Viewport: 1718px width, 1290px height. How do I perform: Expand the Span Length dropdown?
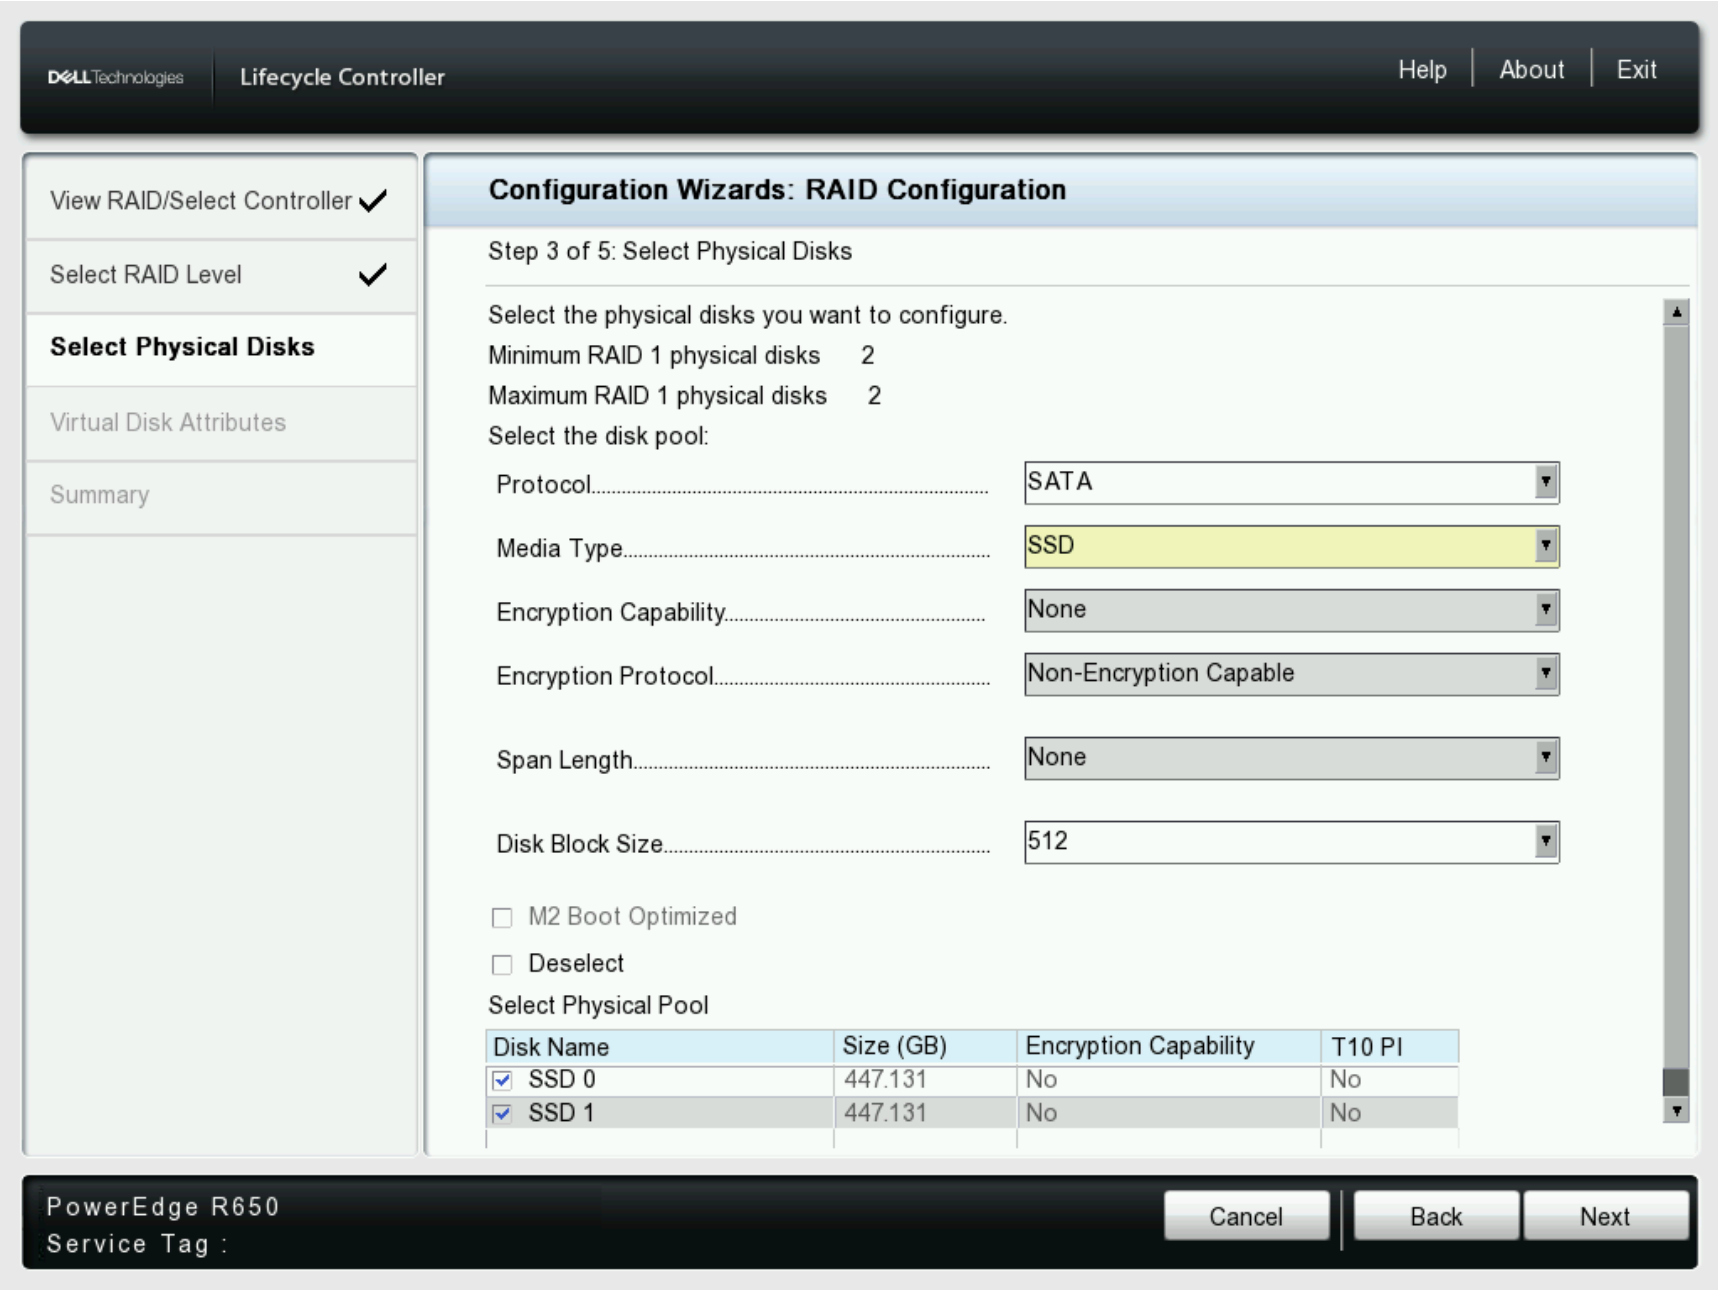(x=1546, y=758)
